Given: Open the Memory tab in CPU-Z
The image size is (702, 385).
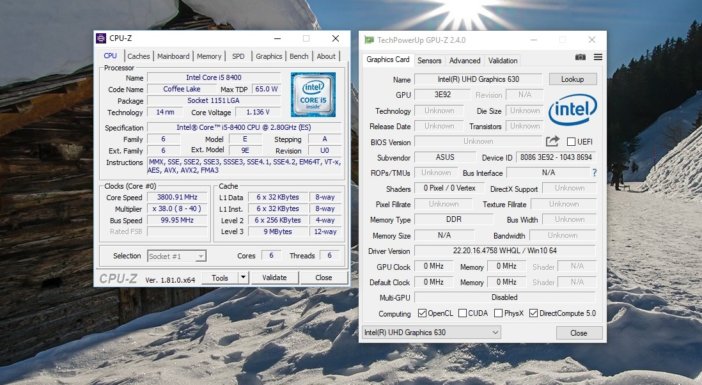Looking at the screenshot, I should pyautogui.click(x=209, y=56).
